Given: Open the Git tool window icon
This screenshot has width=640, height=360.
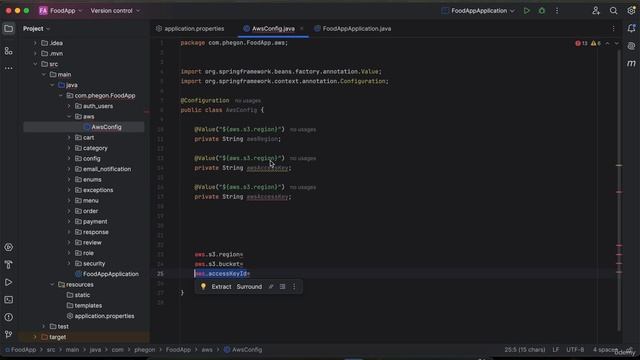Looking at the screenshot, I should coord(8,335).
